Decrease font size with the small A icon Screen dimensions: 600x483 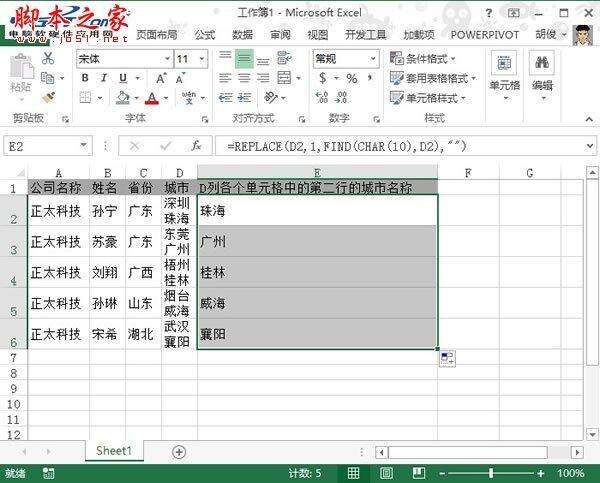[180, 78]
